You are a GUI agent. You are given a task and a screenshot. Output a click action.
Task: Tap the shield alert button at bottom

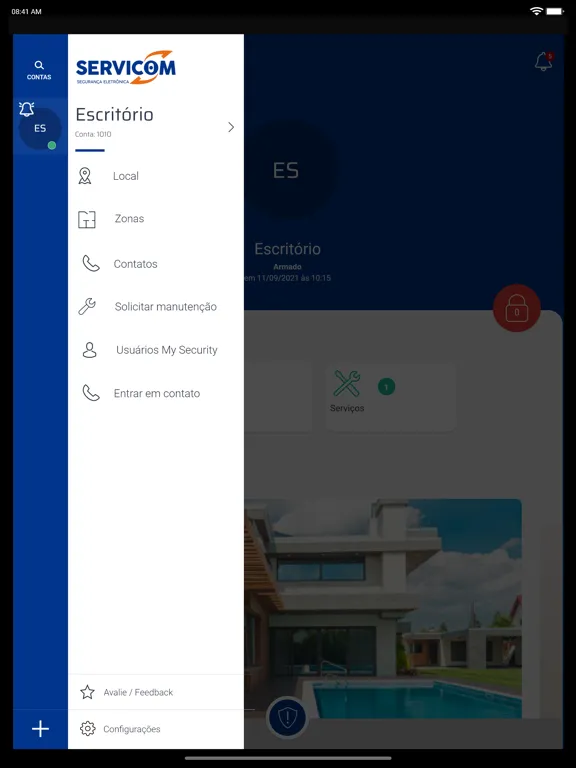coord(288,718)
